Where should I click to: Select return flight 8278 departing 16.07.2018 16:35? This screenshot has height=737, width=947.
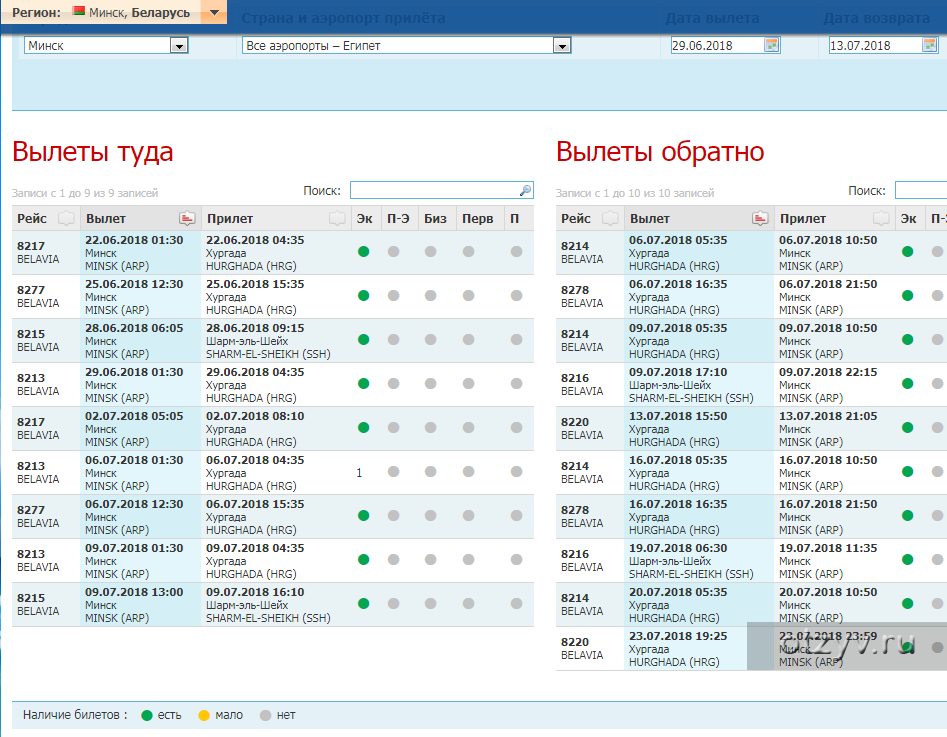(x=751, y=517)
